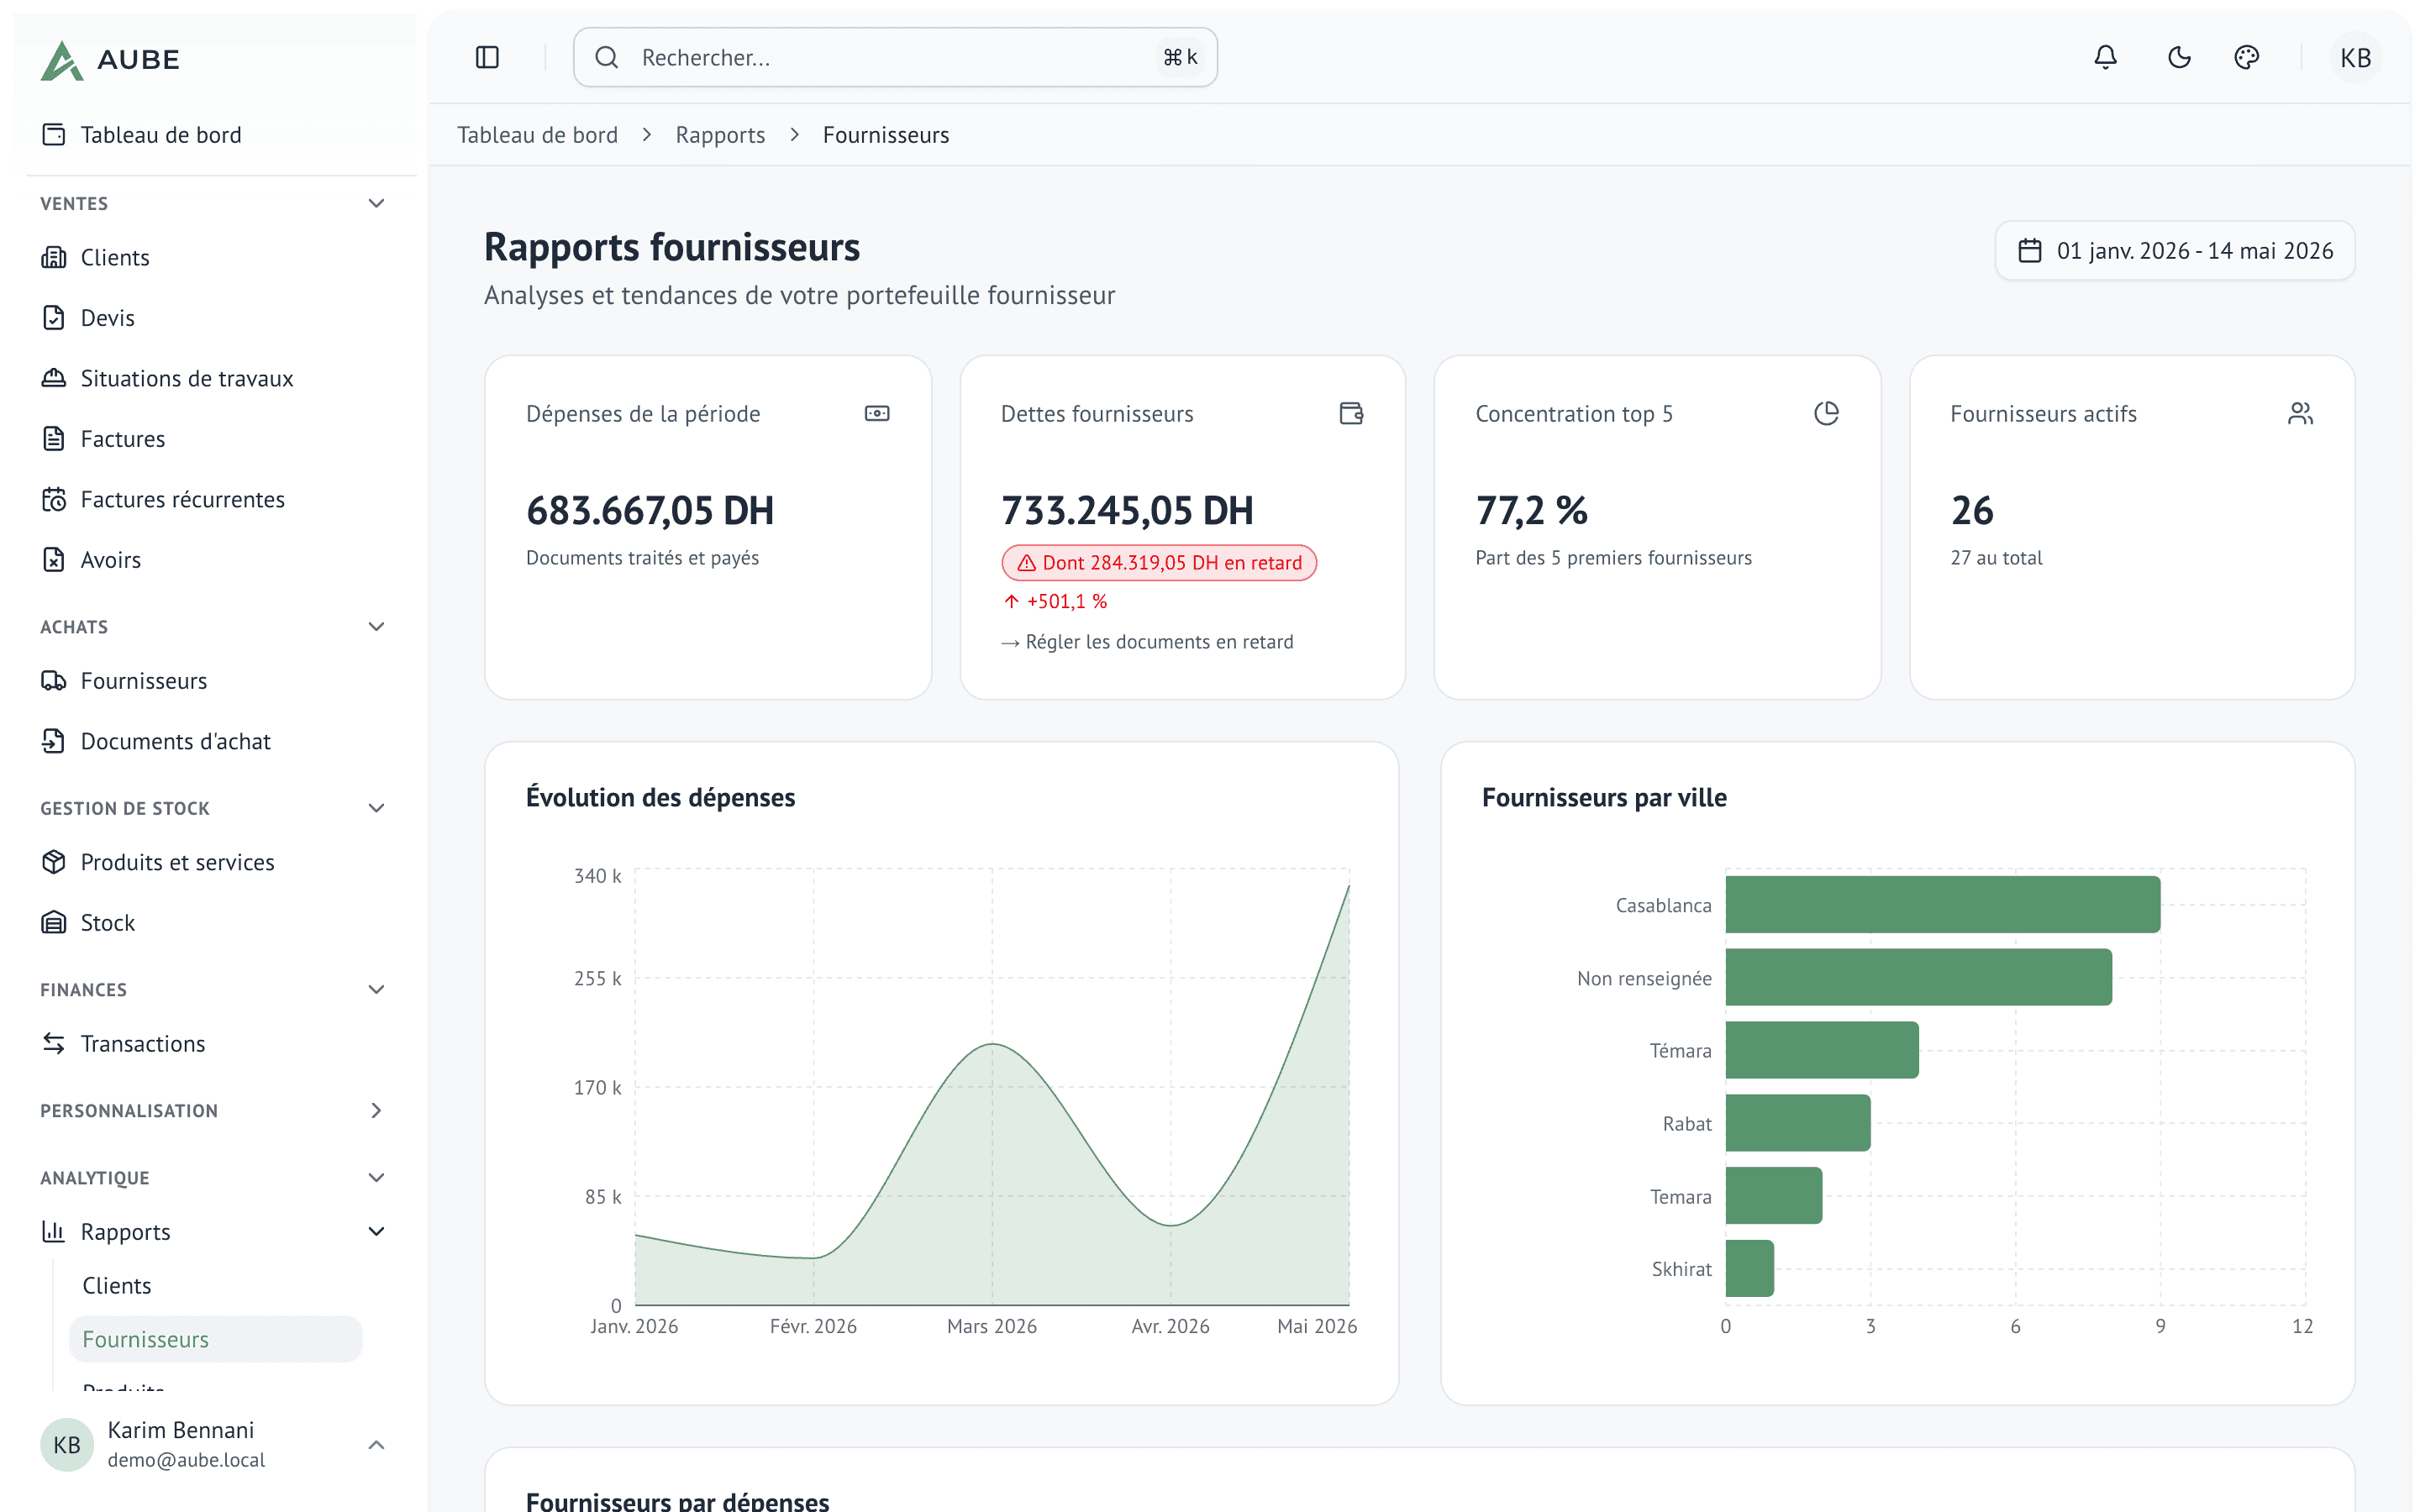Screen dimensions: 2420x1512
Task: Click banknote icon on Dépenses card
Action: tap(877, 413)
